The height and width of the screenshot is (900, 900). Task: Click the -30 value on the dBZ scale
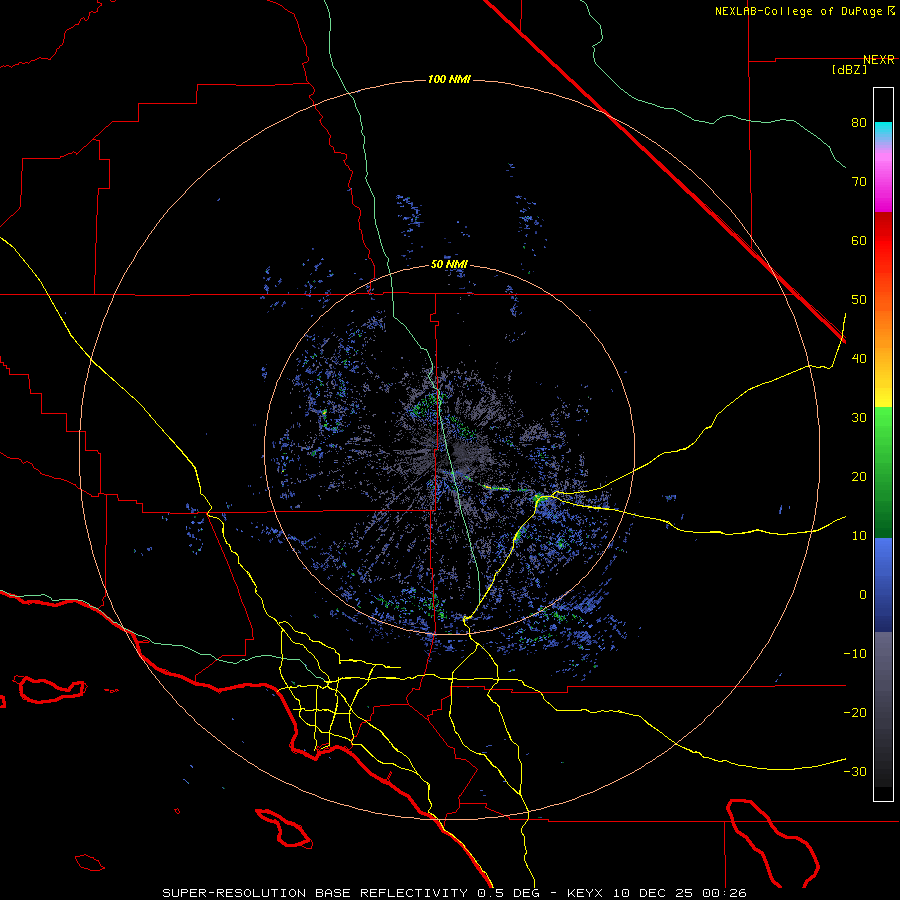[855, 772]
